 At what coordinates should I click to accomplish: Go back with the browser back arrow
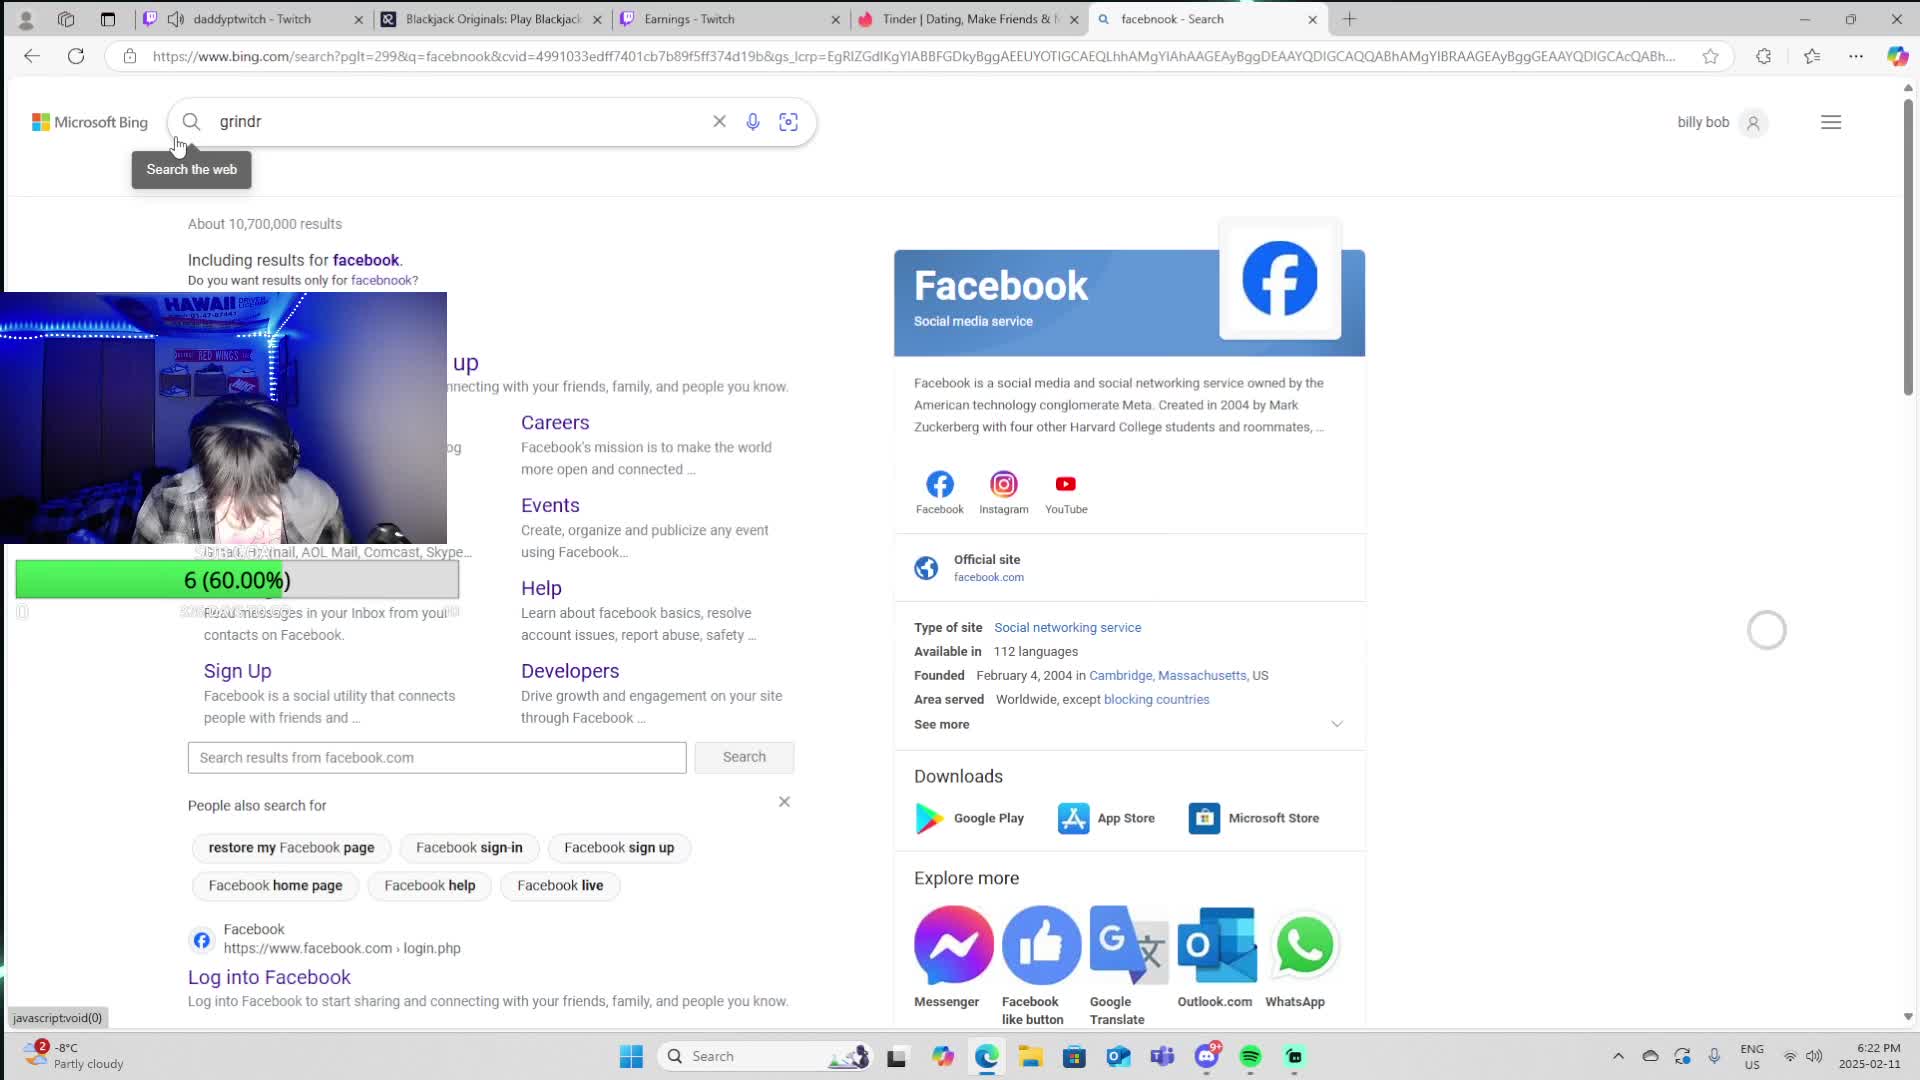(x=32, y=56)
